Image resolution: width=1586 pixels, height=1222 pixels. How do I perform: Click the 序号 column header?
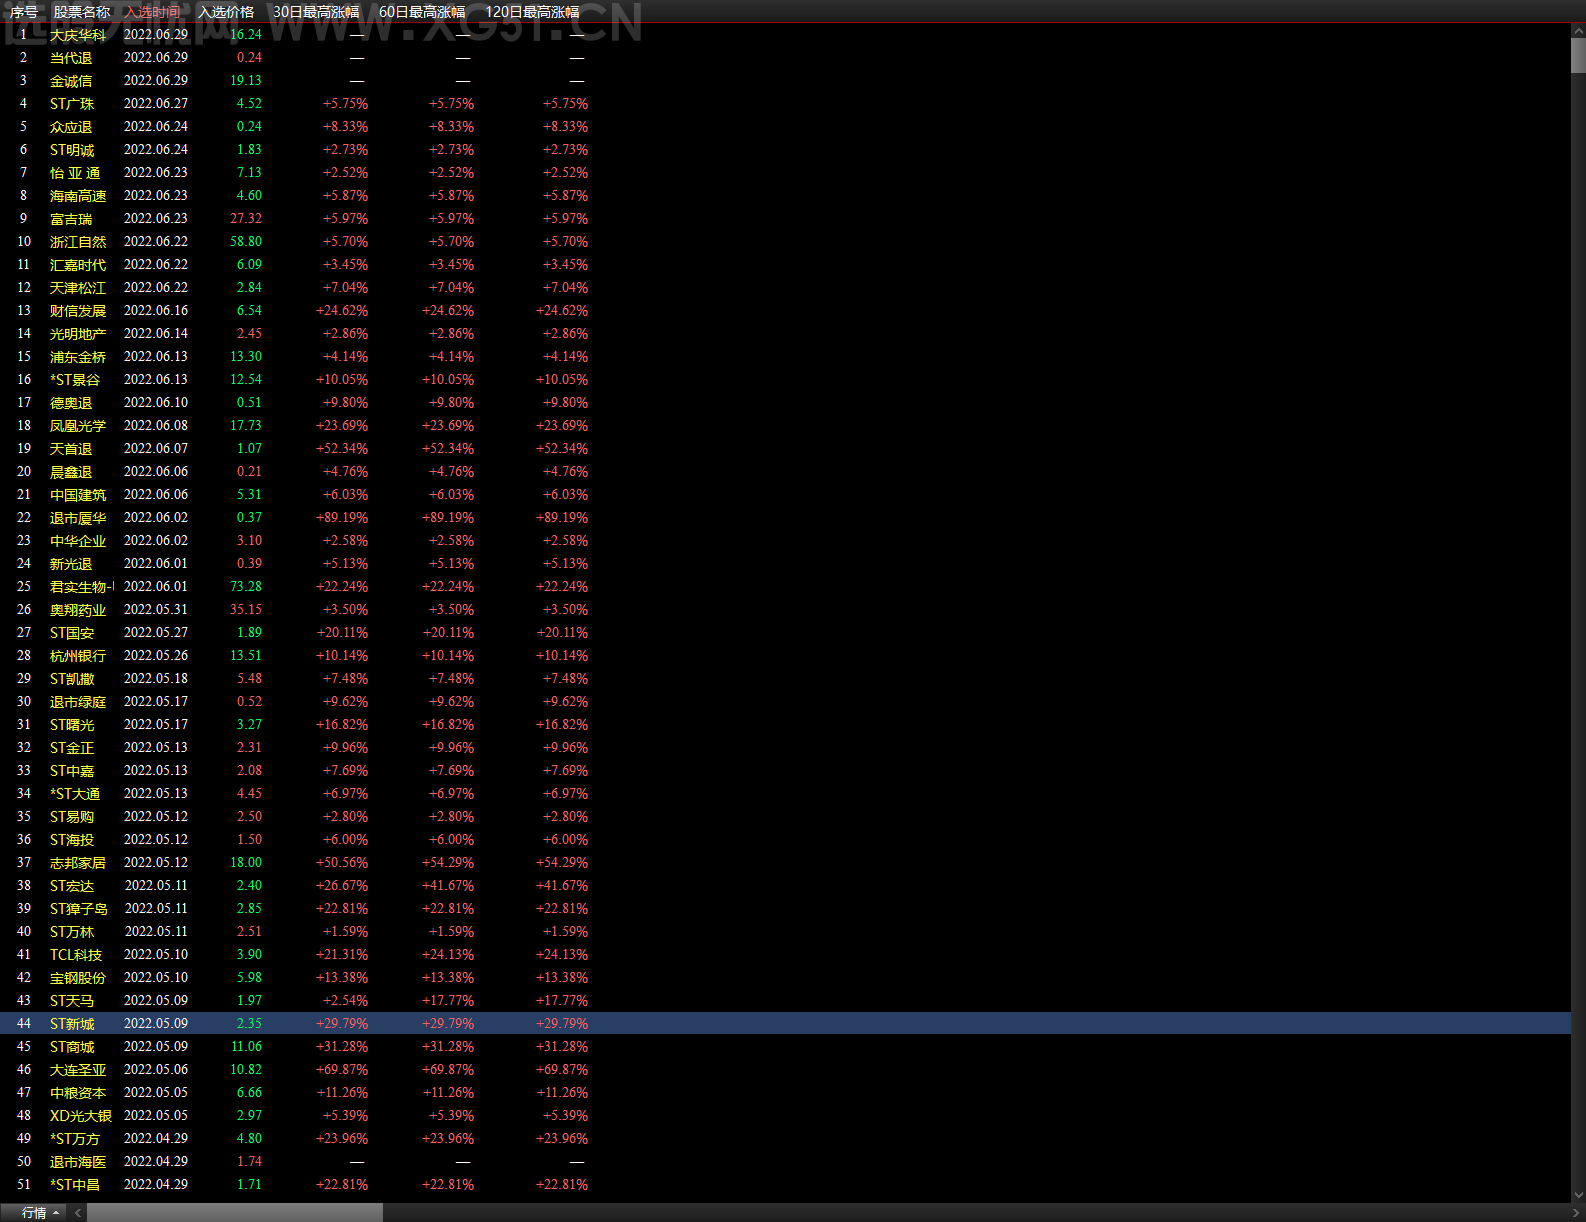[x=24, y=12]
